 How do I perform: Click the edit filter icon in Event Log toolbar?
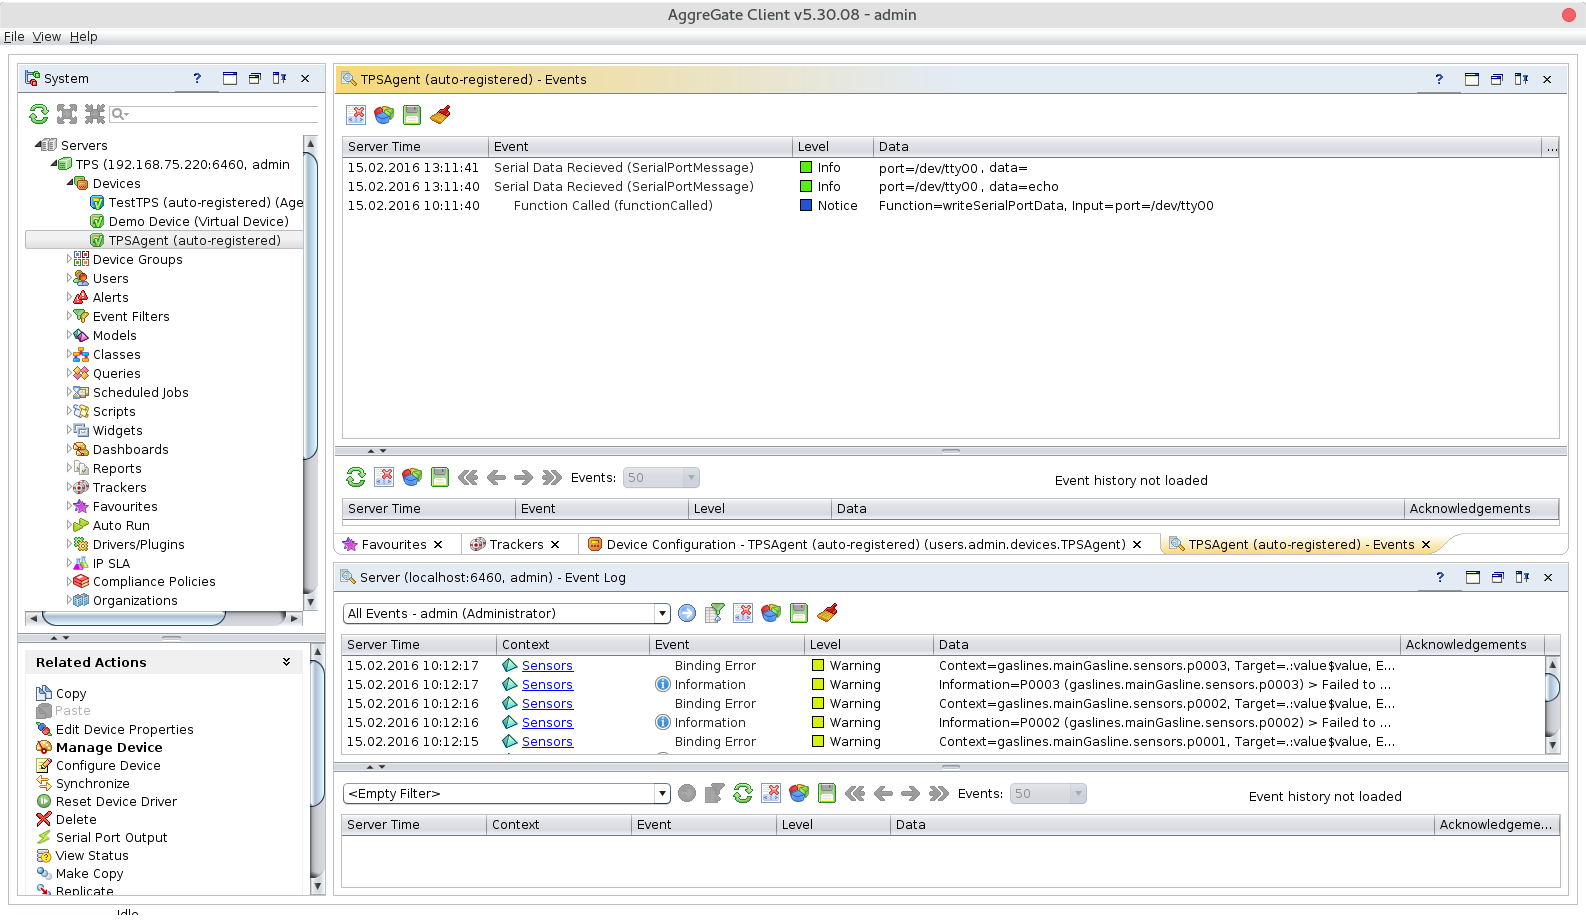pyautogui.click(x=715, y=613)
